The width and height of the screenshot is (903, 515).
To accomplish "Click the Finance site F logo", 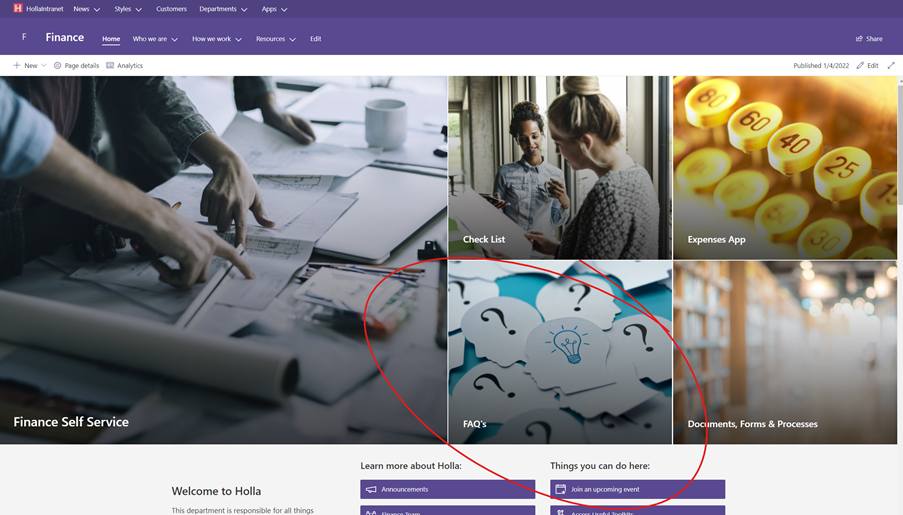I will point(24,37).
